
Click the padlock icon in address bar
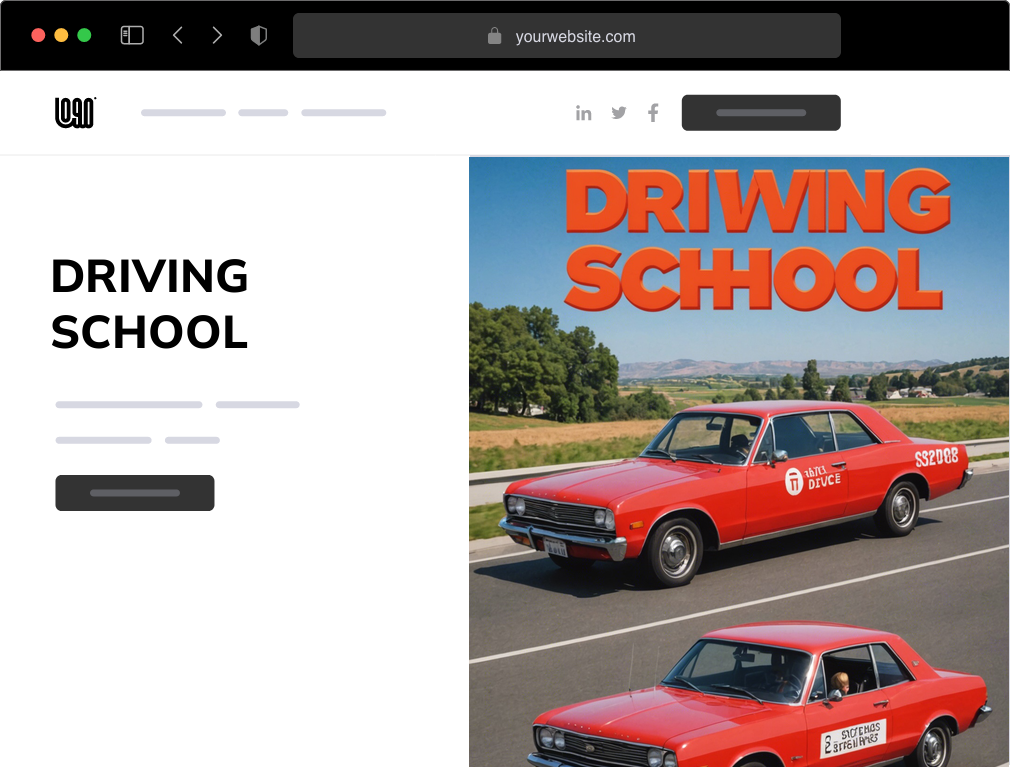(494, 36)
